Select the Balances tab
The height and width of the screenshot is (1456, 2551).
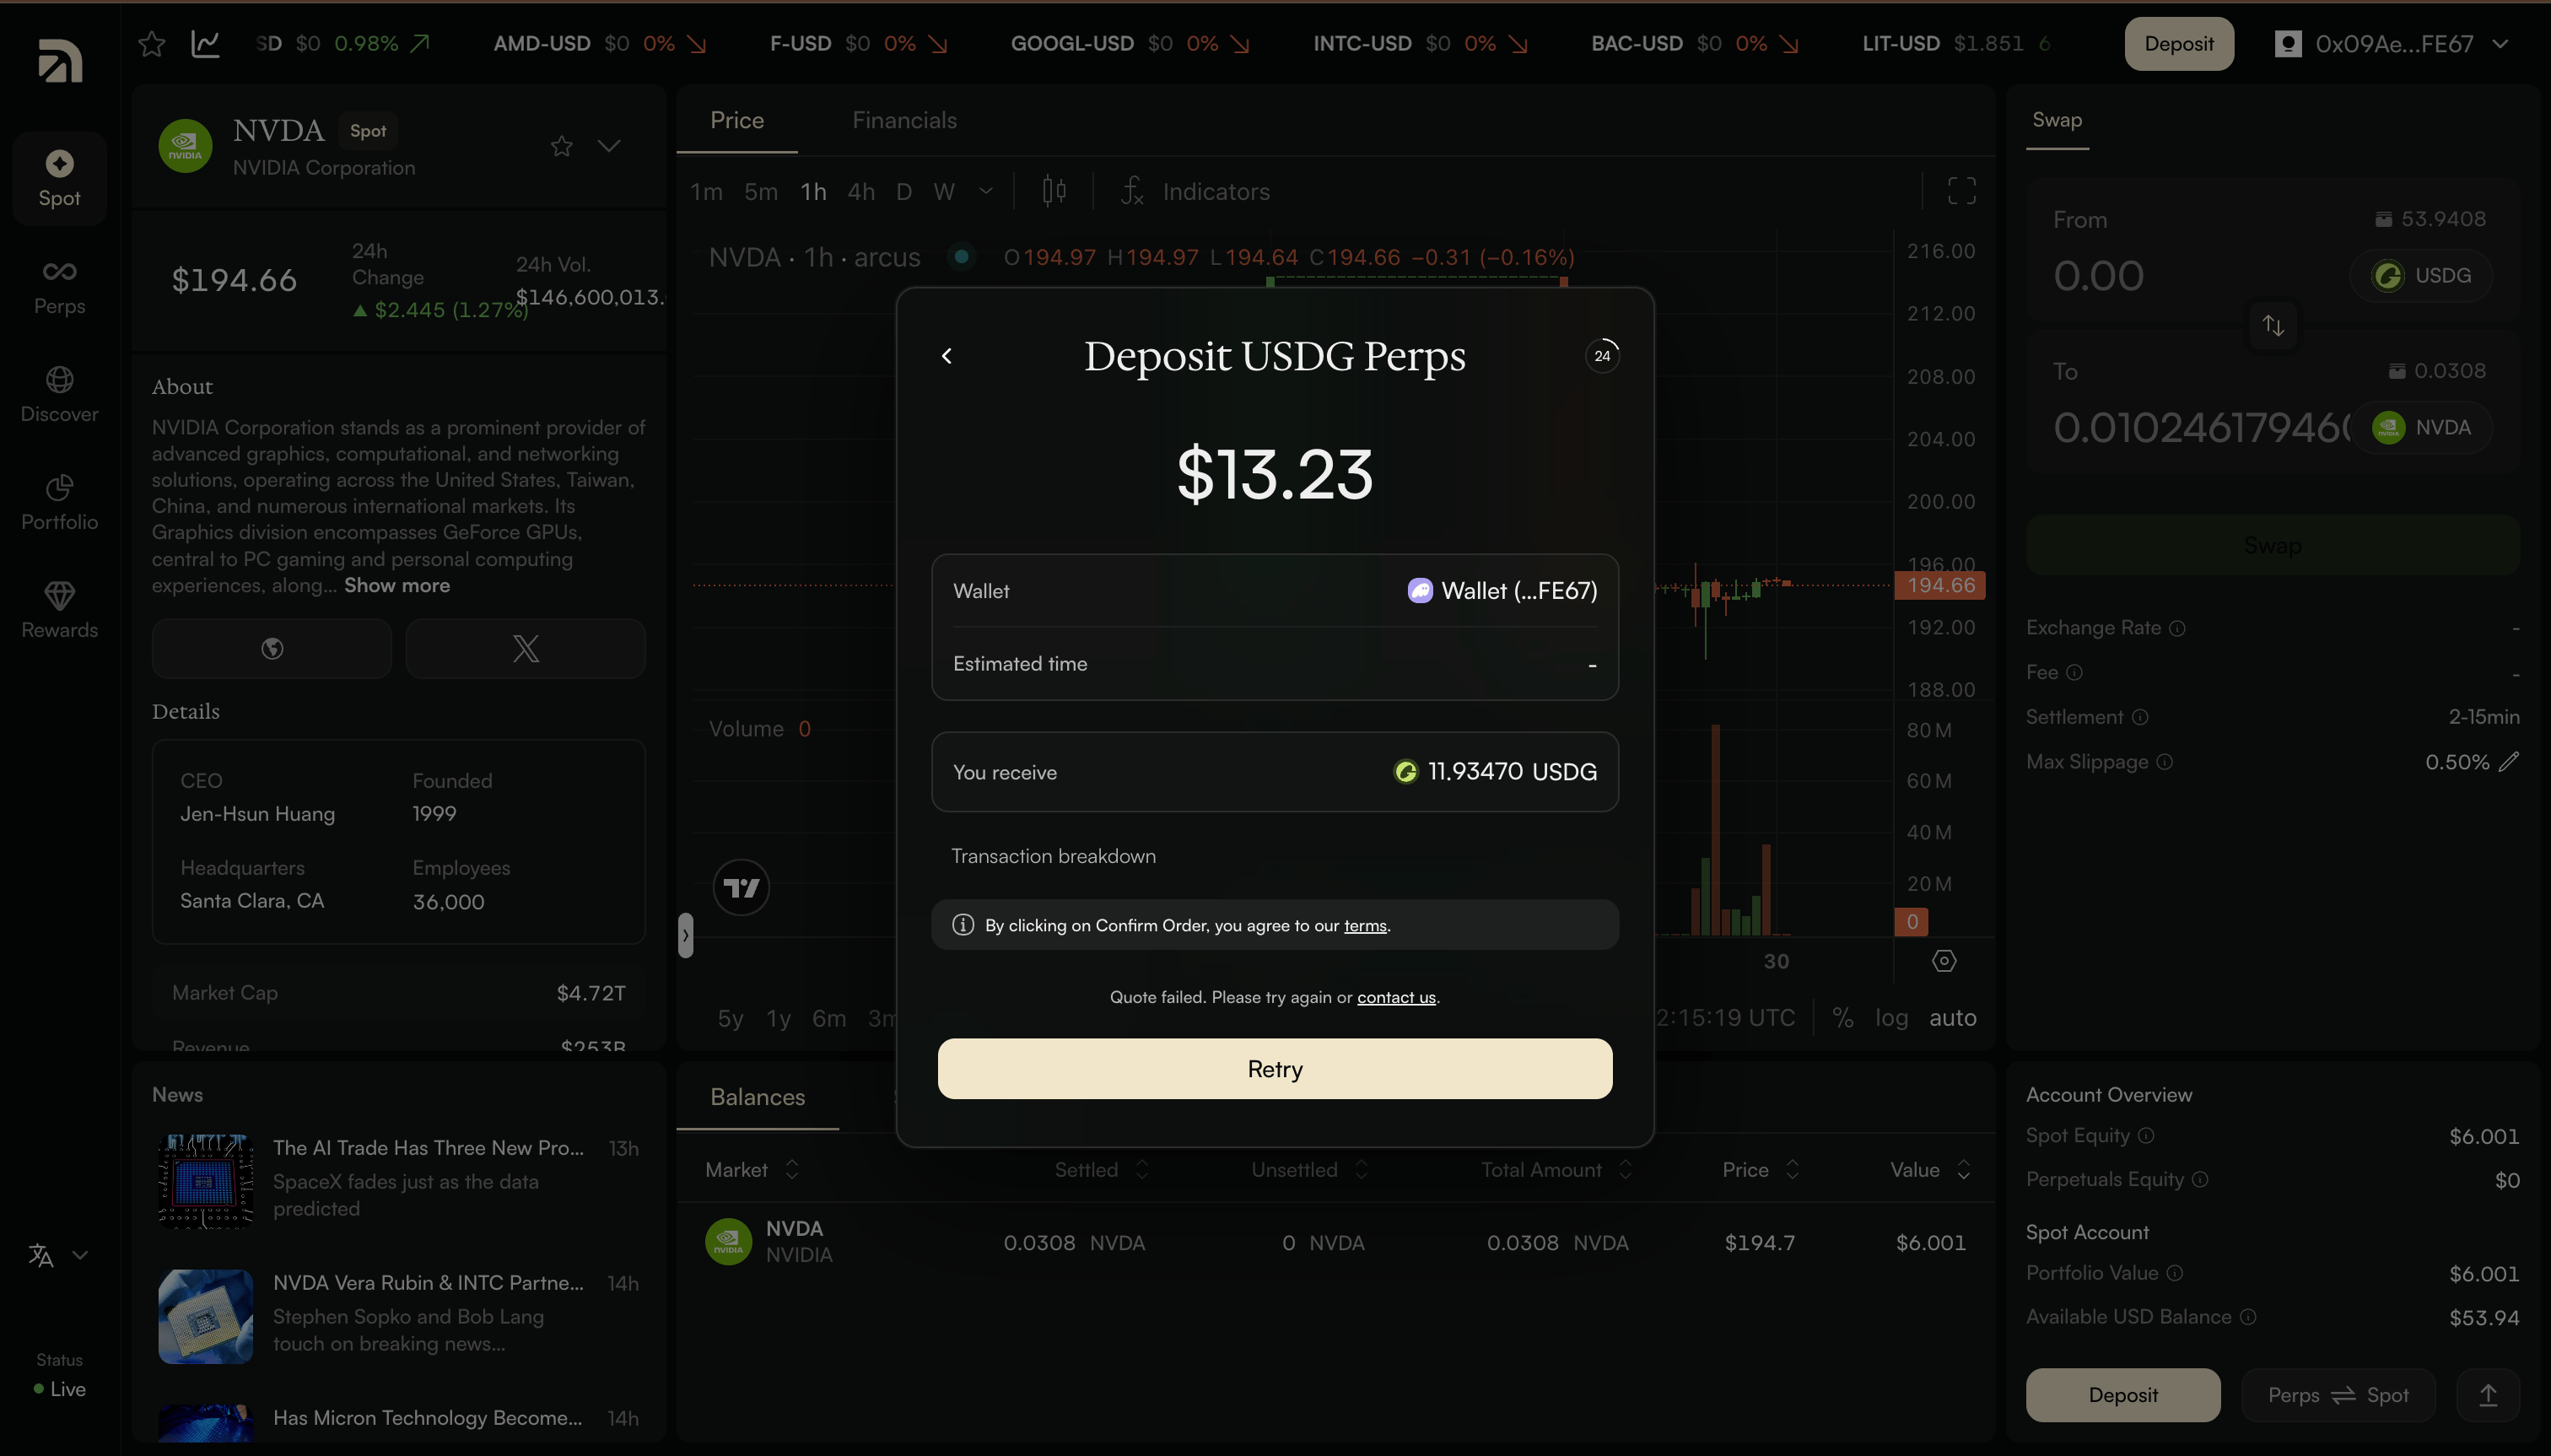tap(757, 1097)
